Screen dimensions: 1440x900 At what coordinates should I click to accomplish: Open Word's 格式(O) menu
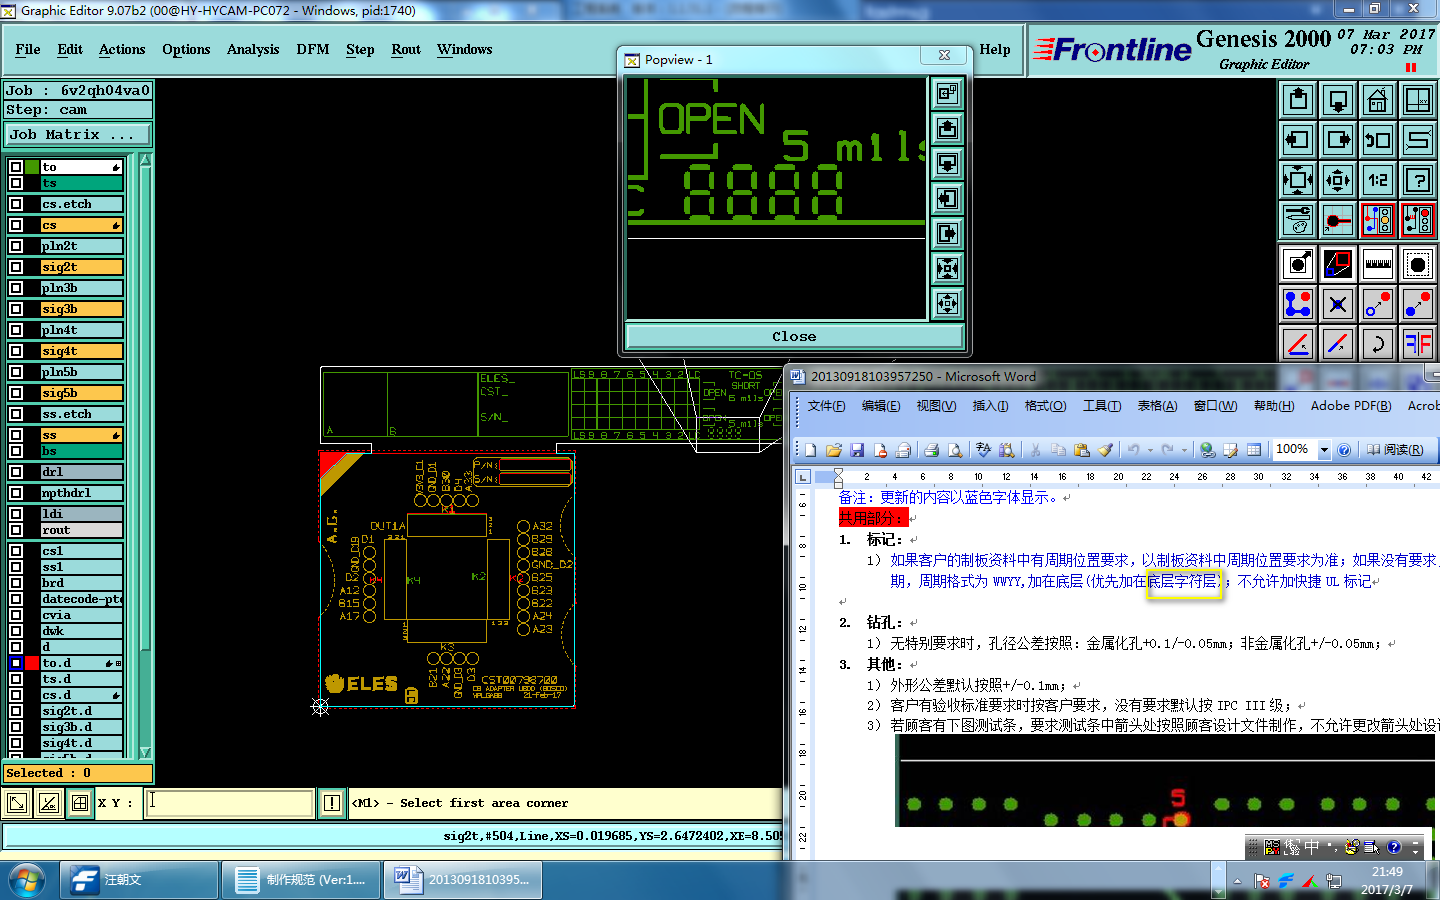[x=1045, y=406]
